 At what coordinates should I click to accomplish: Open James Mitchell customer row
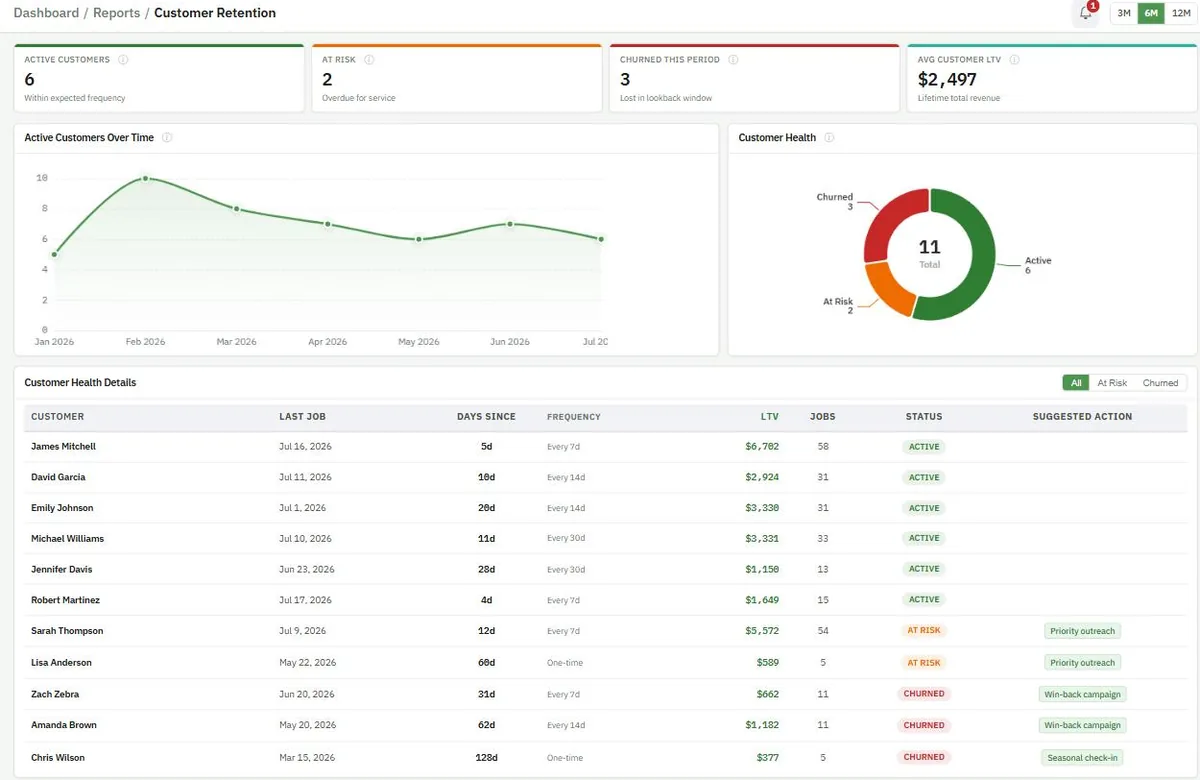pyautogui.click(x=605, y=447)
